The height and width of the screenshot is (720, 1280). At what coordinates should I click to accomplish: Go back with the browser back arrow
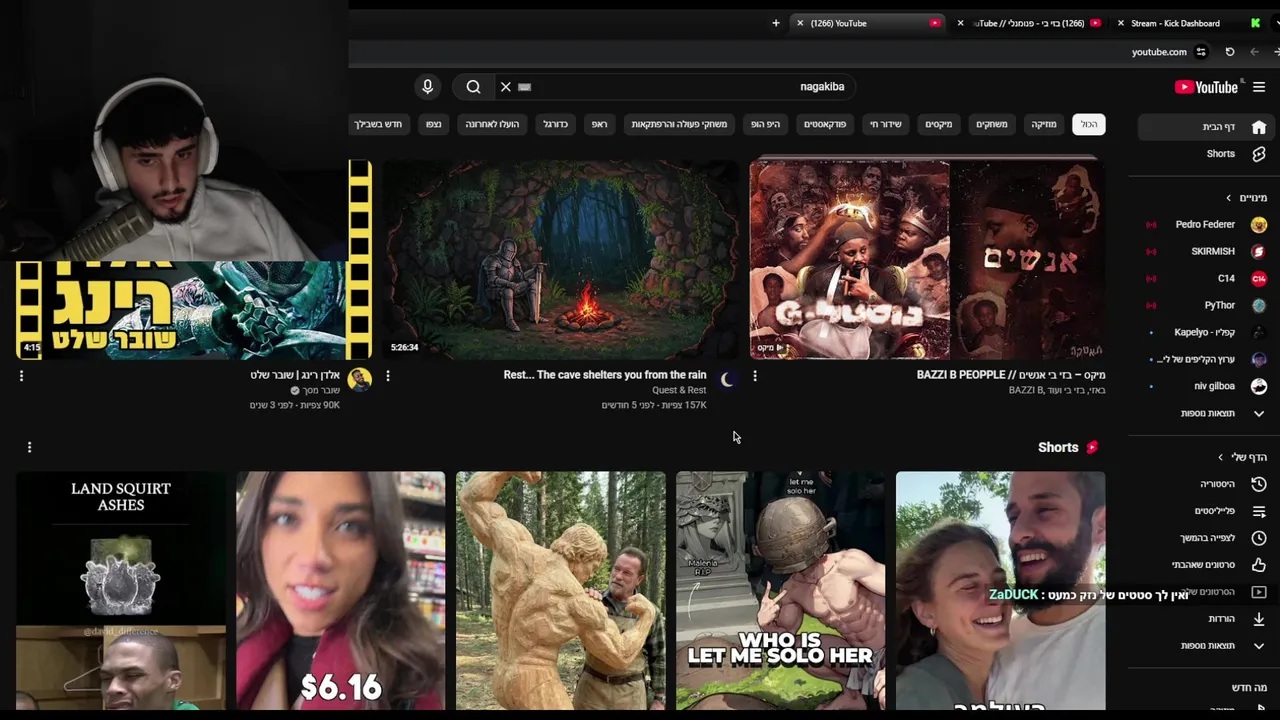click(1254, 52)
